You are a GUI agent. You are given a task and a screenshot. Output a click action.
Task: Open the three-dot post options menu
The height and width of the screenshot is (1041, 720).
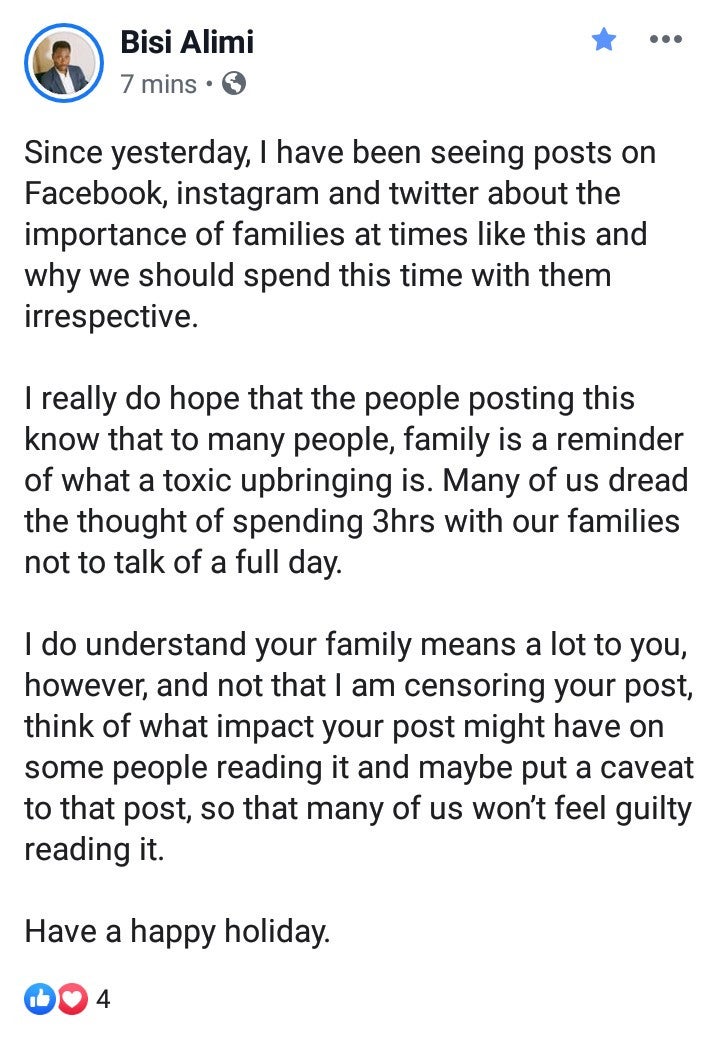(x=666, y=39)
